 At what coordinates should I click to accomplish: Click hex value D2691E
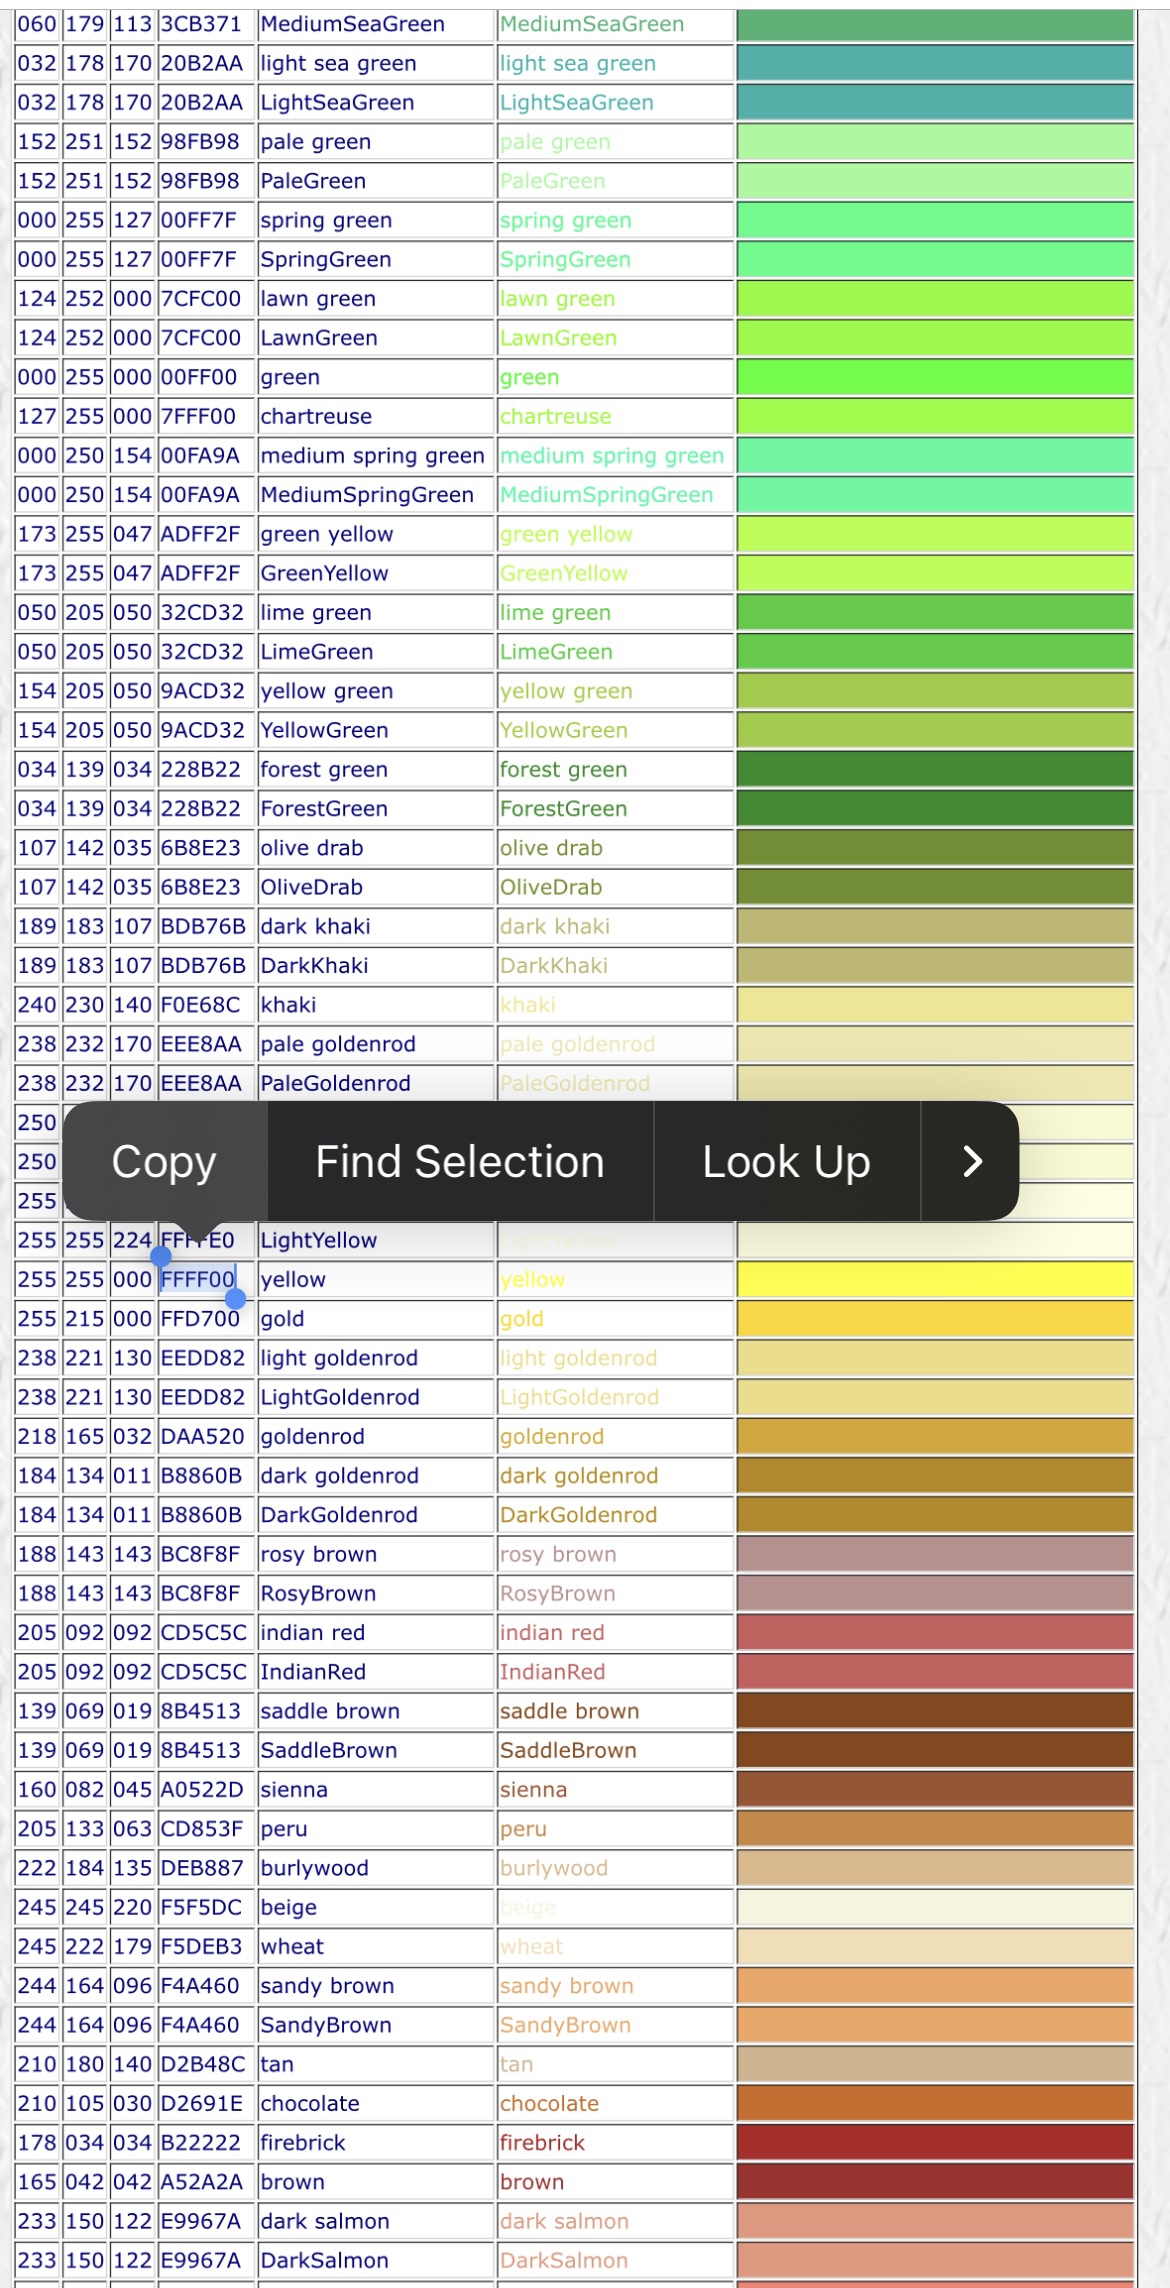[x=201, y=2103]
